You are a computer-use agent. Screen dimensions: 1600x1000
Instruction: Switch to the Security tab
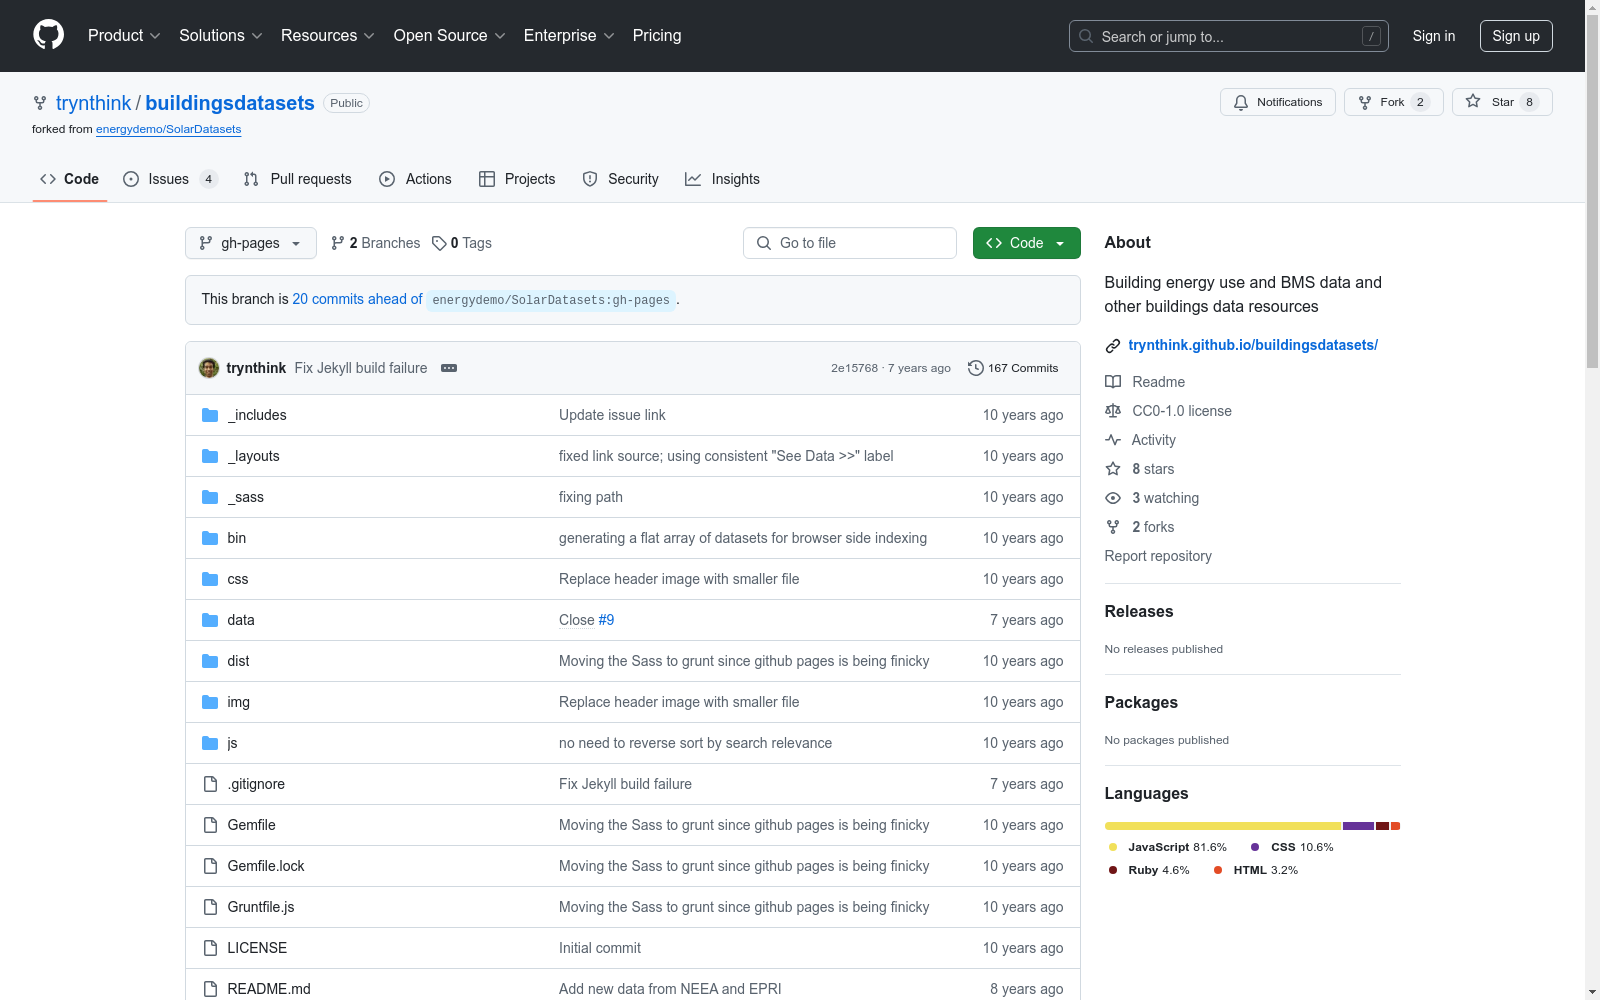coord(621,179)
